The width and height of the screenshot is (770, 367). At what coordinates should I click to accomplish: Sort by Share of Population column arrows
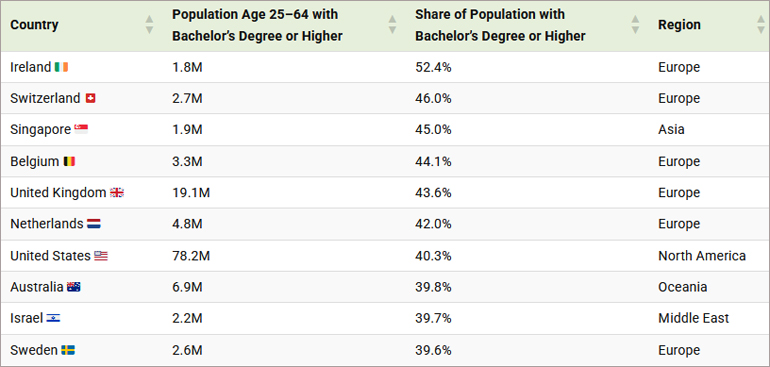(x=635, y=25)
